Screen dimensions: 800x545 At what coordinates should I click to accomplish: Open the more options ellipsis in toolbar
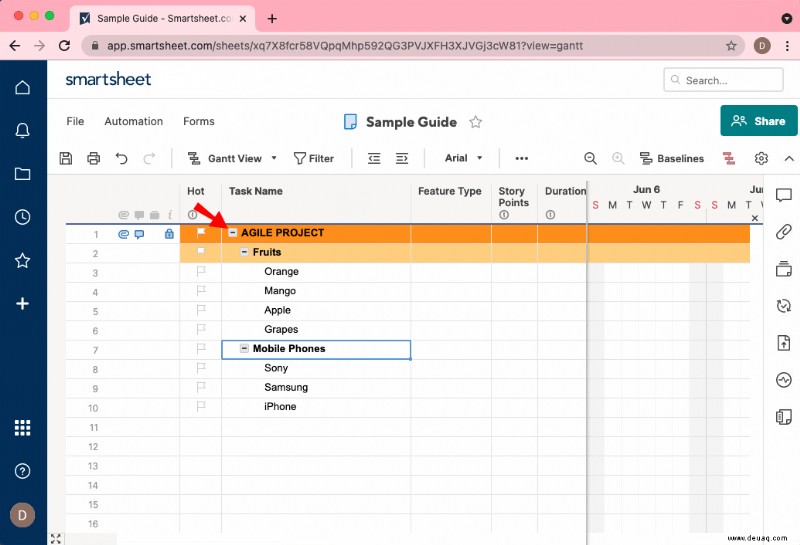521,158
